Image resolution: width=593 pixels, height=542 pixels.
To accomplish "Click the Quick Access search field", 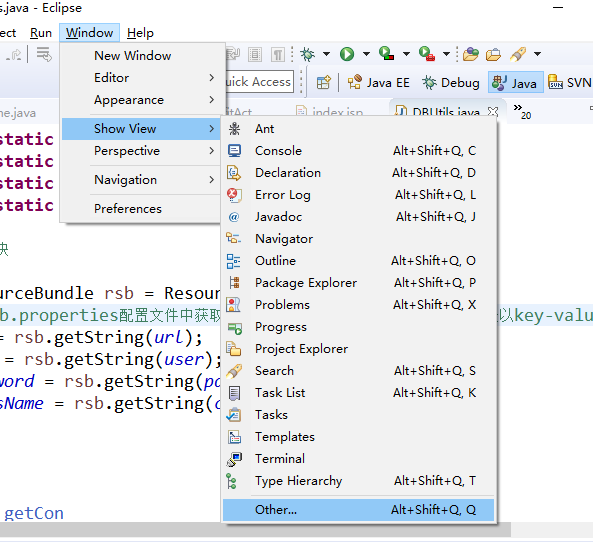I will [x=259, y=82].
